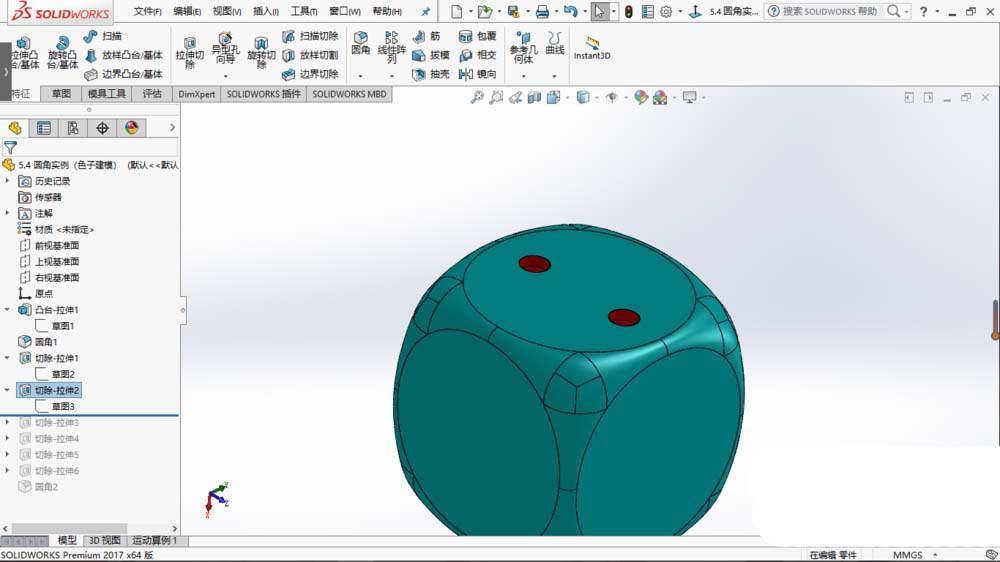Image resolution: width=1000 pixels, height=562 pixels.
Task: Open the FeatureManager design tree tab
Action: point(15,128)
